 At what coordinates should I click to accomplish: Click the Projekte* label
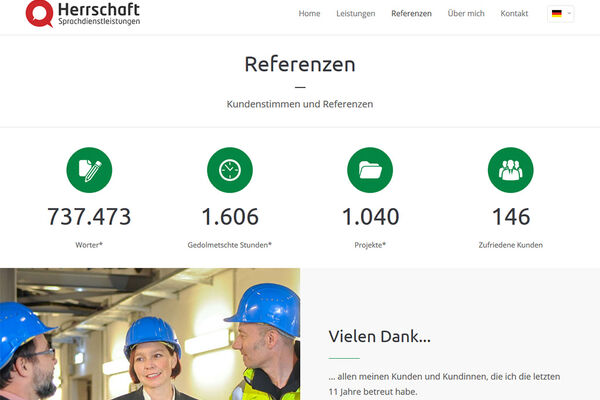click(370, 245)
